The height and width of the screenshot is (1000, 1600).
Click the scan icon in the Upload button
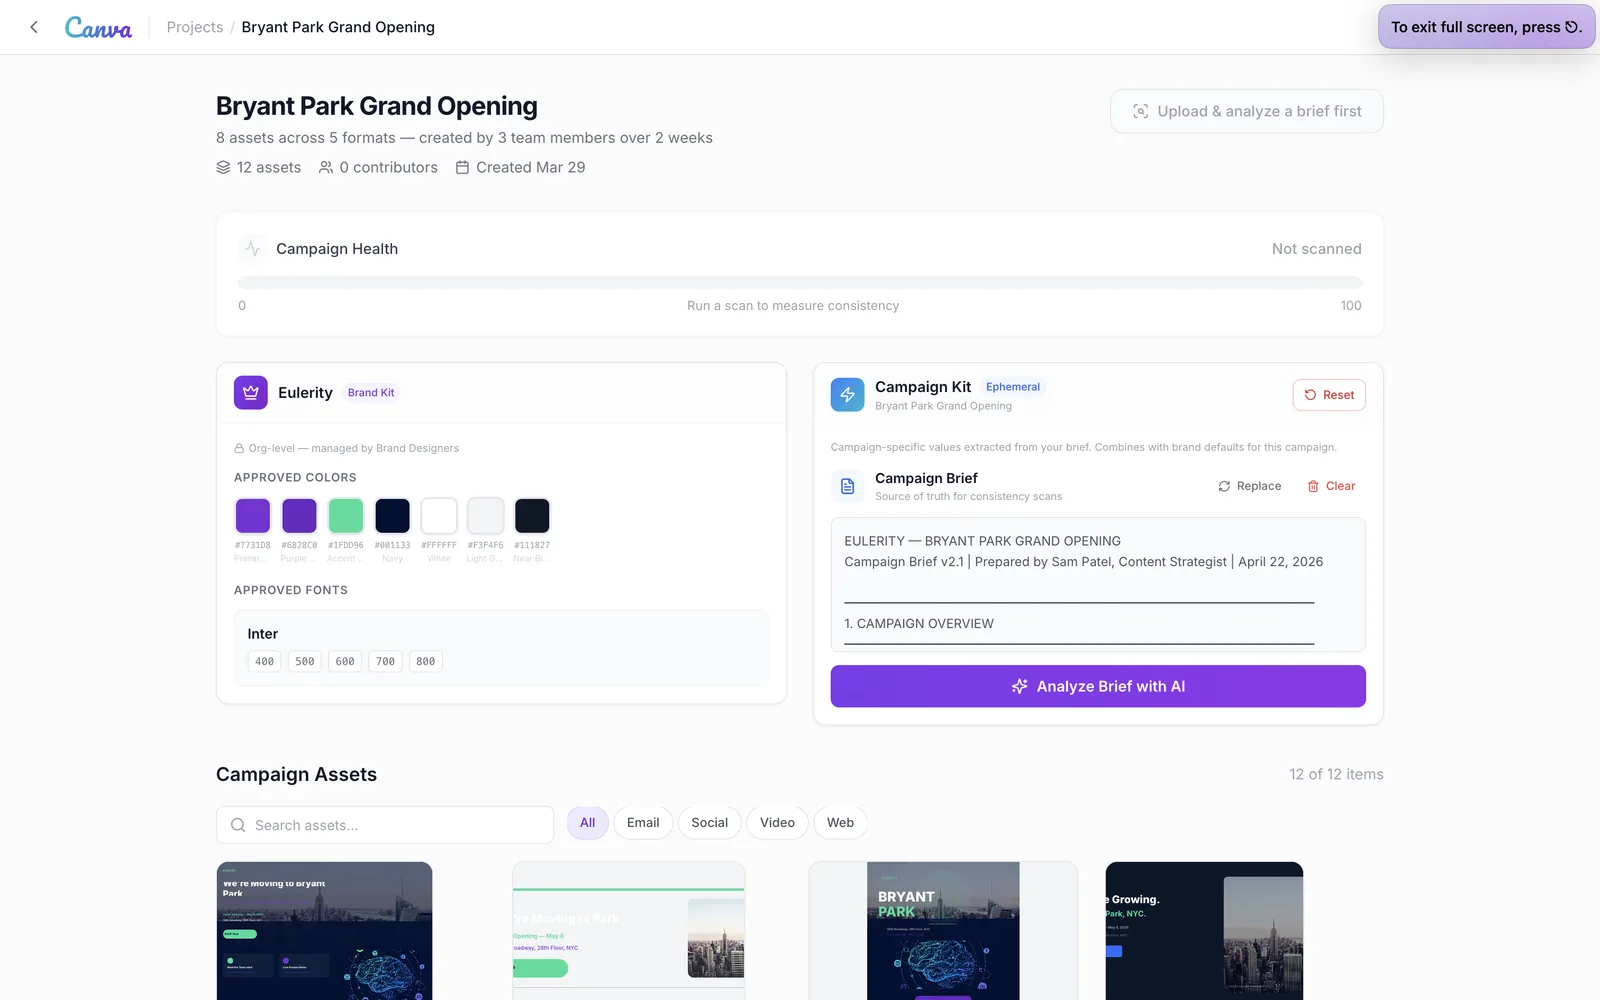[x=1140, y=111]
